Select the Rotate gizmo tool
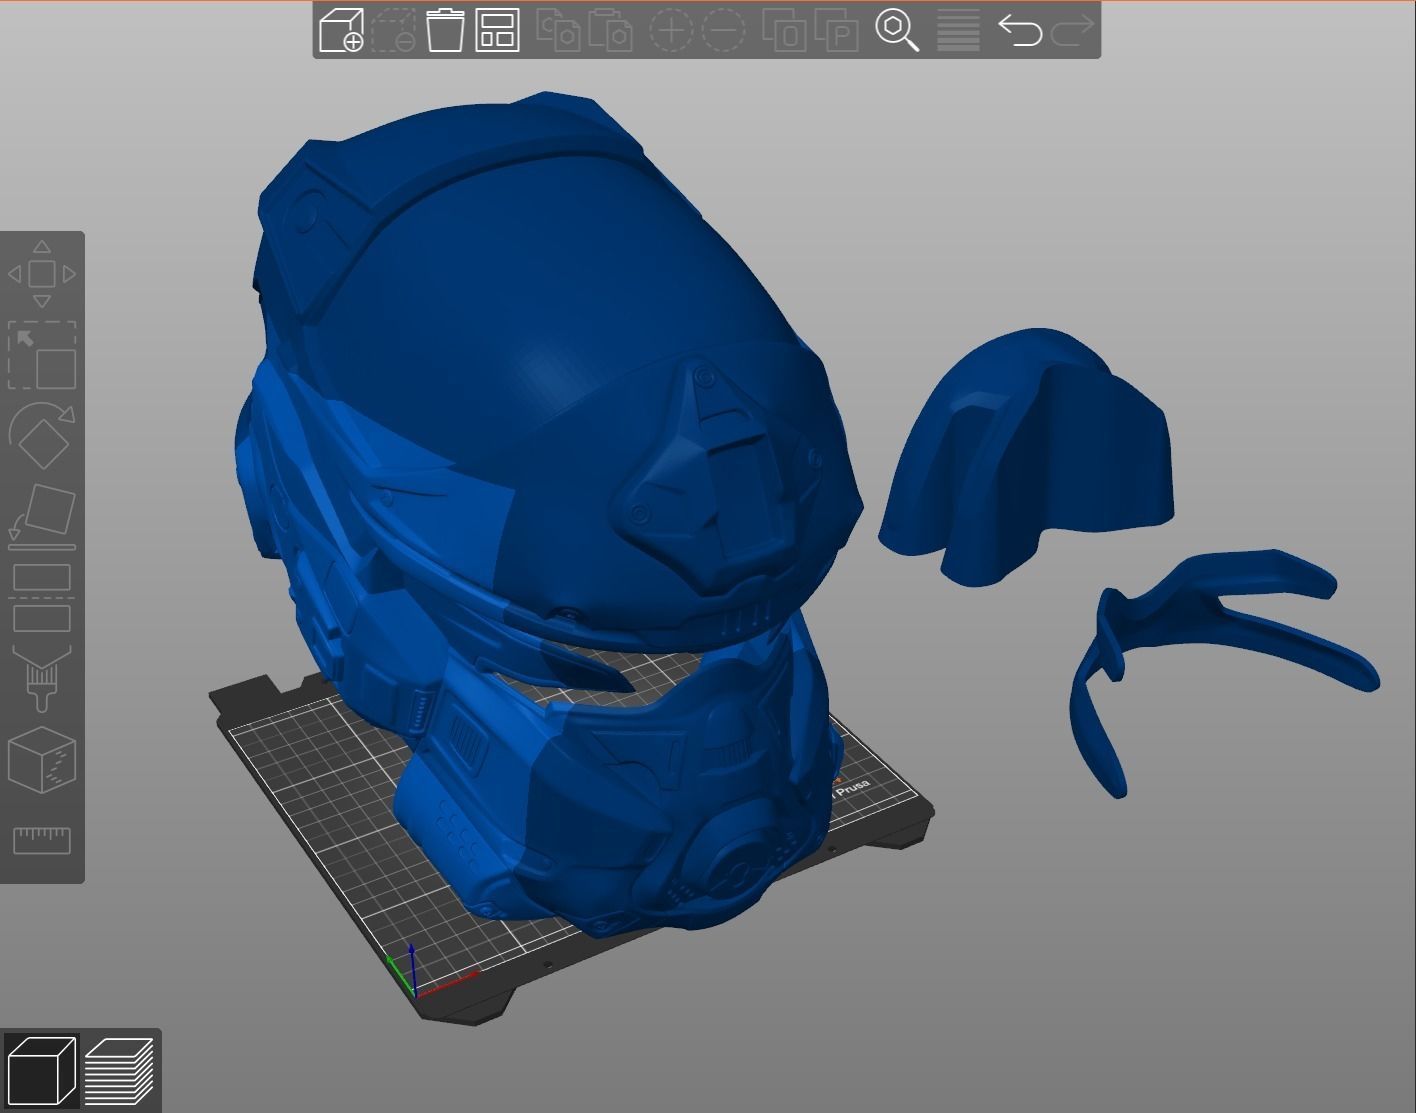The width and height of the screenshot is (1416, 1113). (x=42, y=435)
